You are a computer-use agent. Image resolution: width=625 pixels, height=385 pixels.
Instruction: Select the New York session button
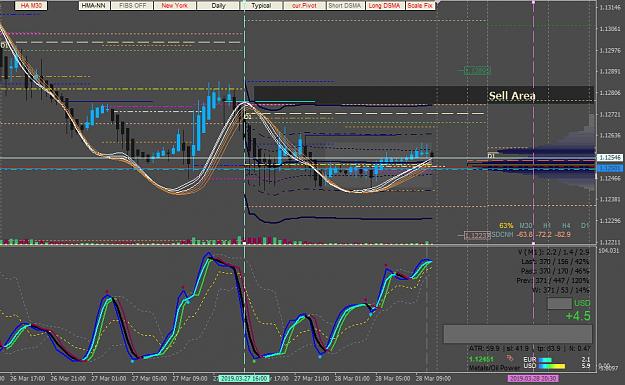pos(175,6)
